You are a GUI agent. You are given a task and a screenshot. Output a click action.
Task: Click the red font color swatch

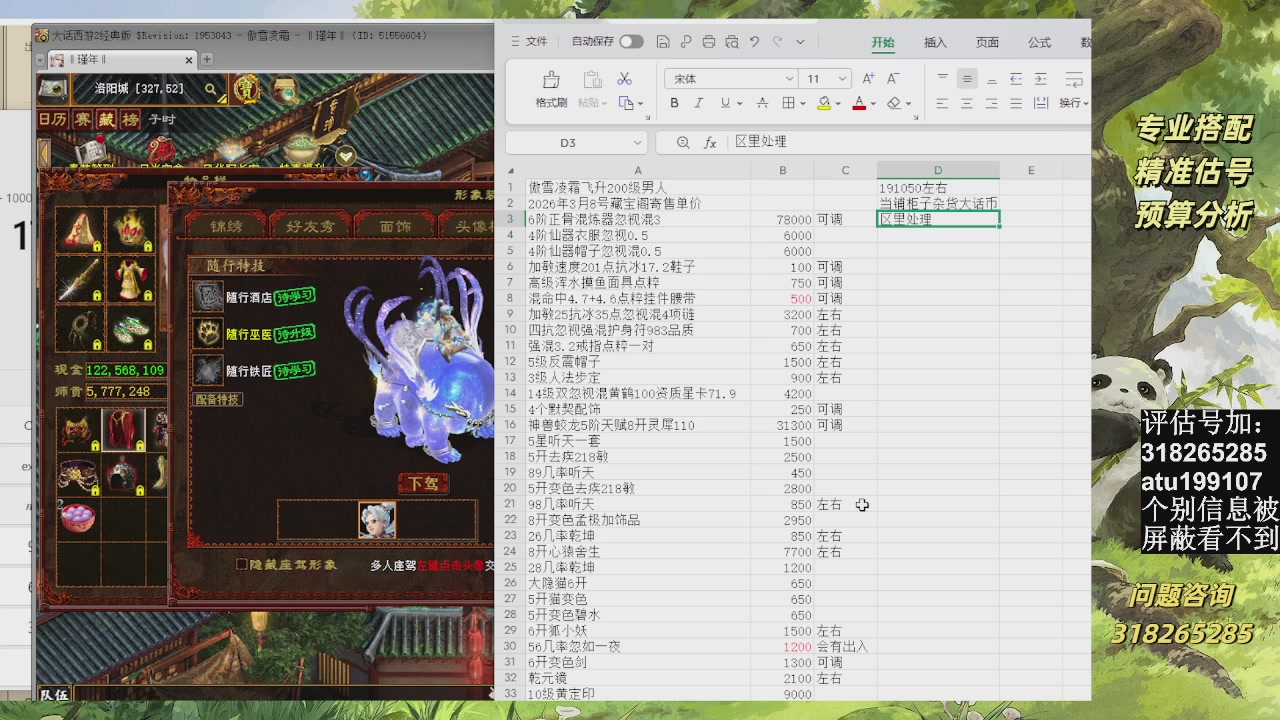pyautogui.click(x=858, y=103)
